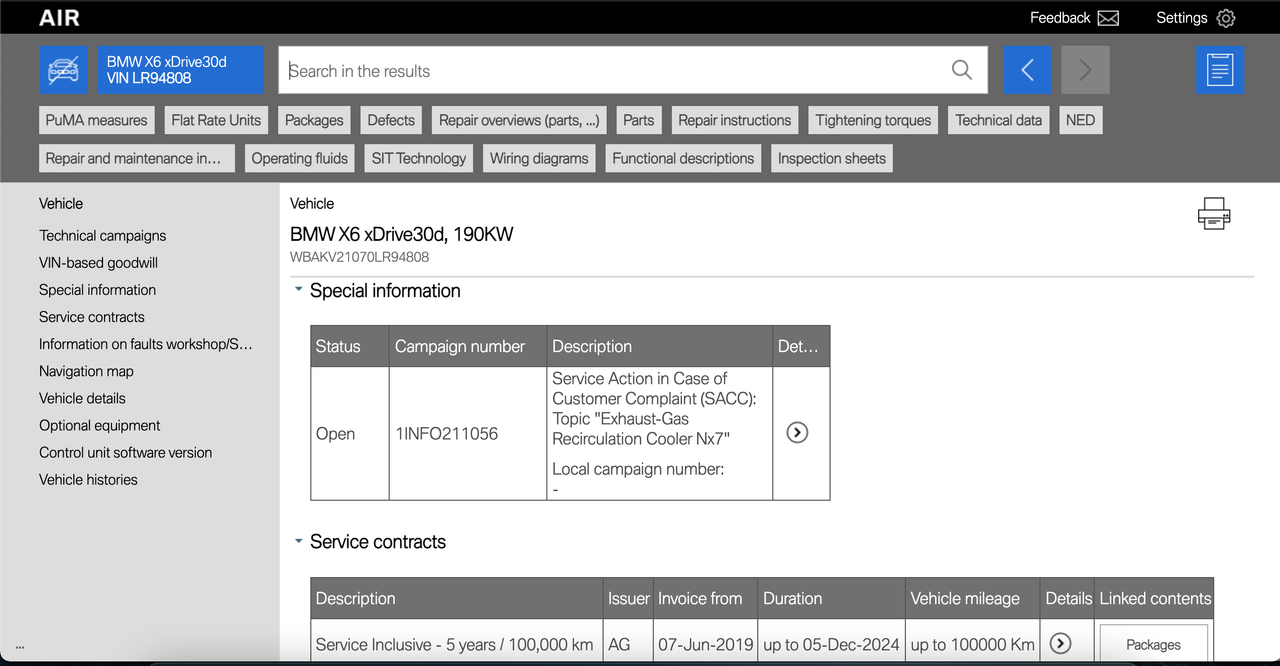Open Packages filter tab
Image resolution: width=1280 pixels, height=666 pixels.
[x=314, y=120]
